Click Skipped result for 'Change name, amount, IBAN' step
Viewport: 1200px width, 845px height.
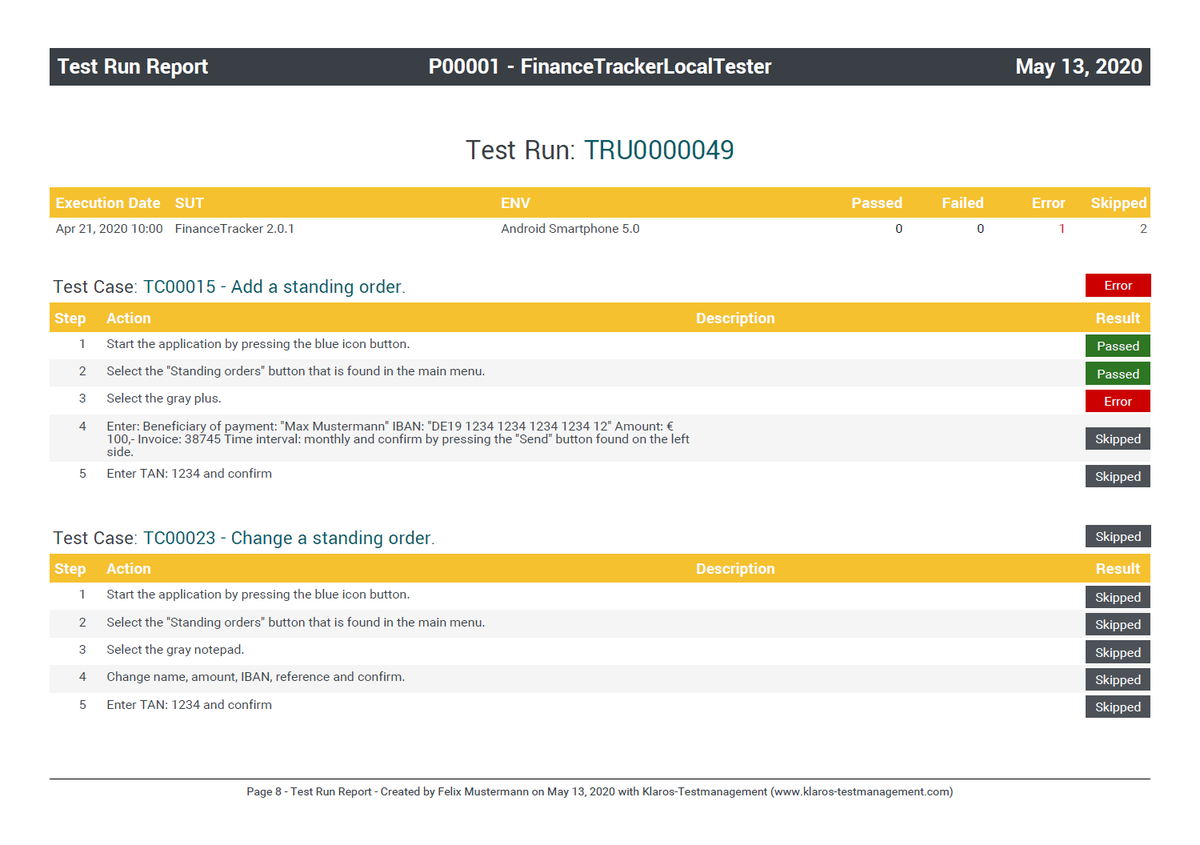(x=1118, y=679)
